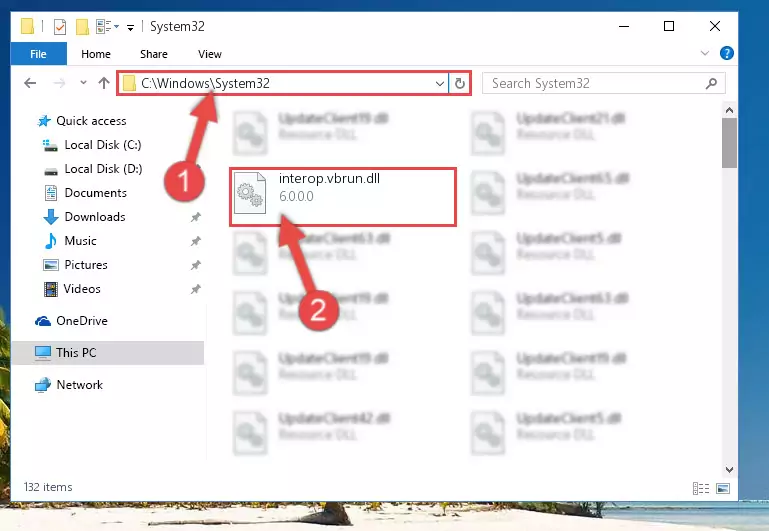Open Recent locations dropdown arrow
The image size is (769, 531).
(83, 83)
